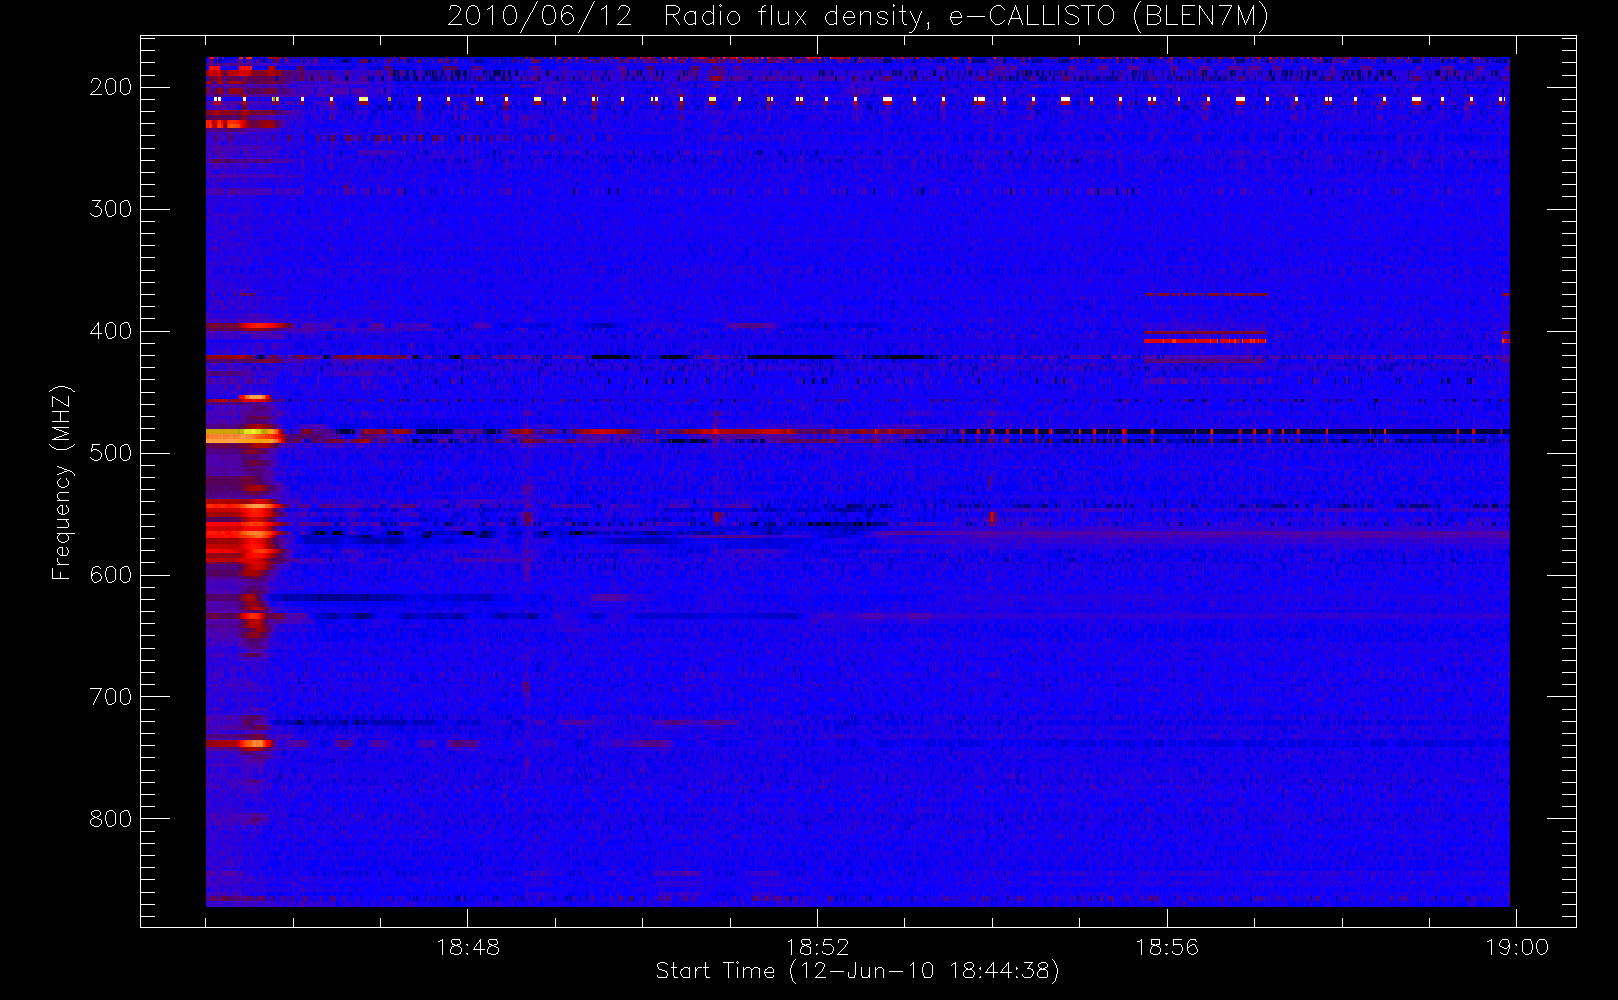Image resolution: width=1618 pixels, height=1000 pixels.
Task: Select the 700 frequency tick label
Action: (x=110, y=697)
